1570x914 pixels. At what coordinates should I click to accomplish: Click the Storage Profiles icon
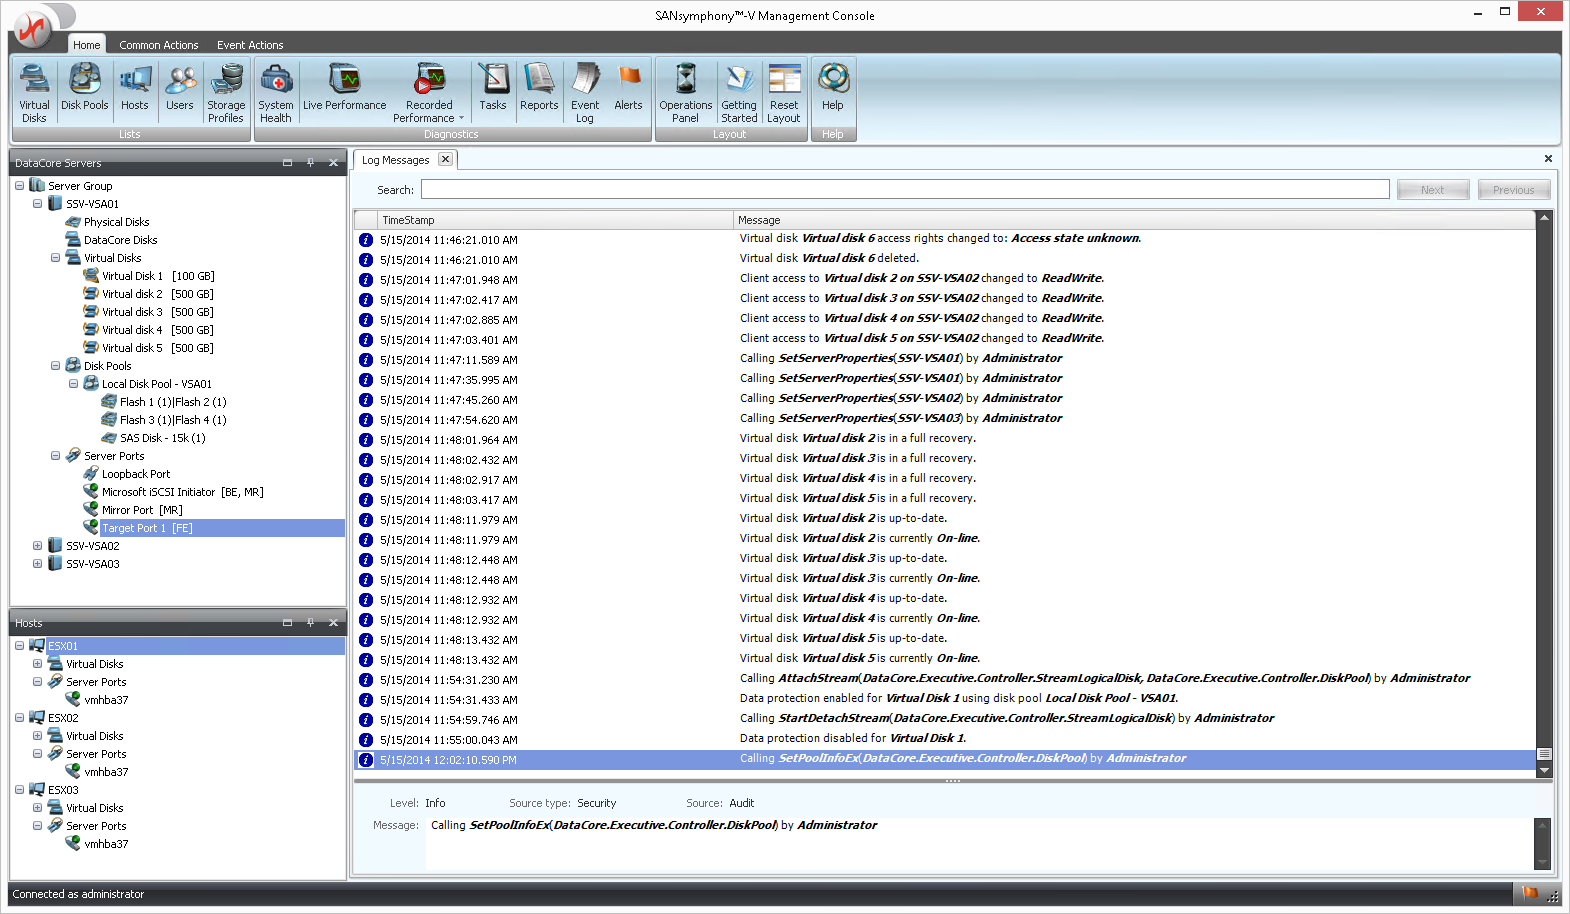tap(226, 92)
